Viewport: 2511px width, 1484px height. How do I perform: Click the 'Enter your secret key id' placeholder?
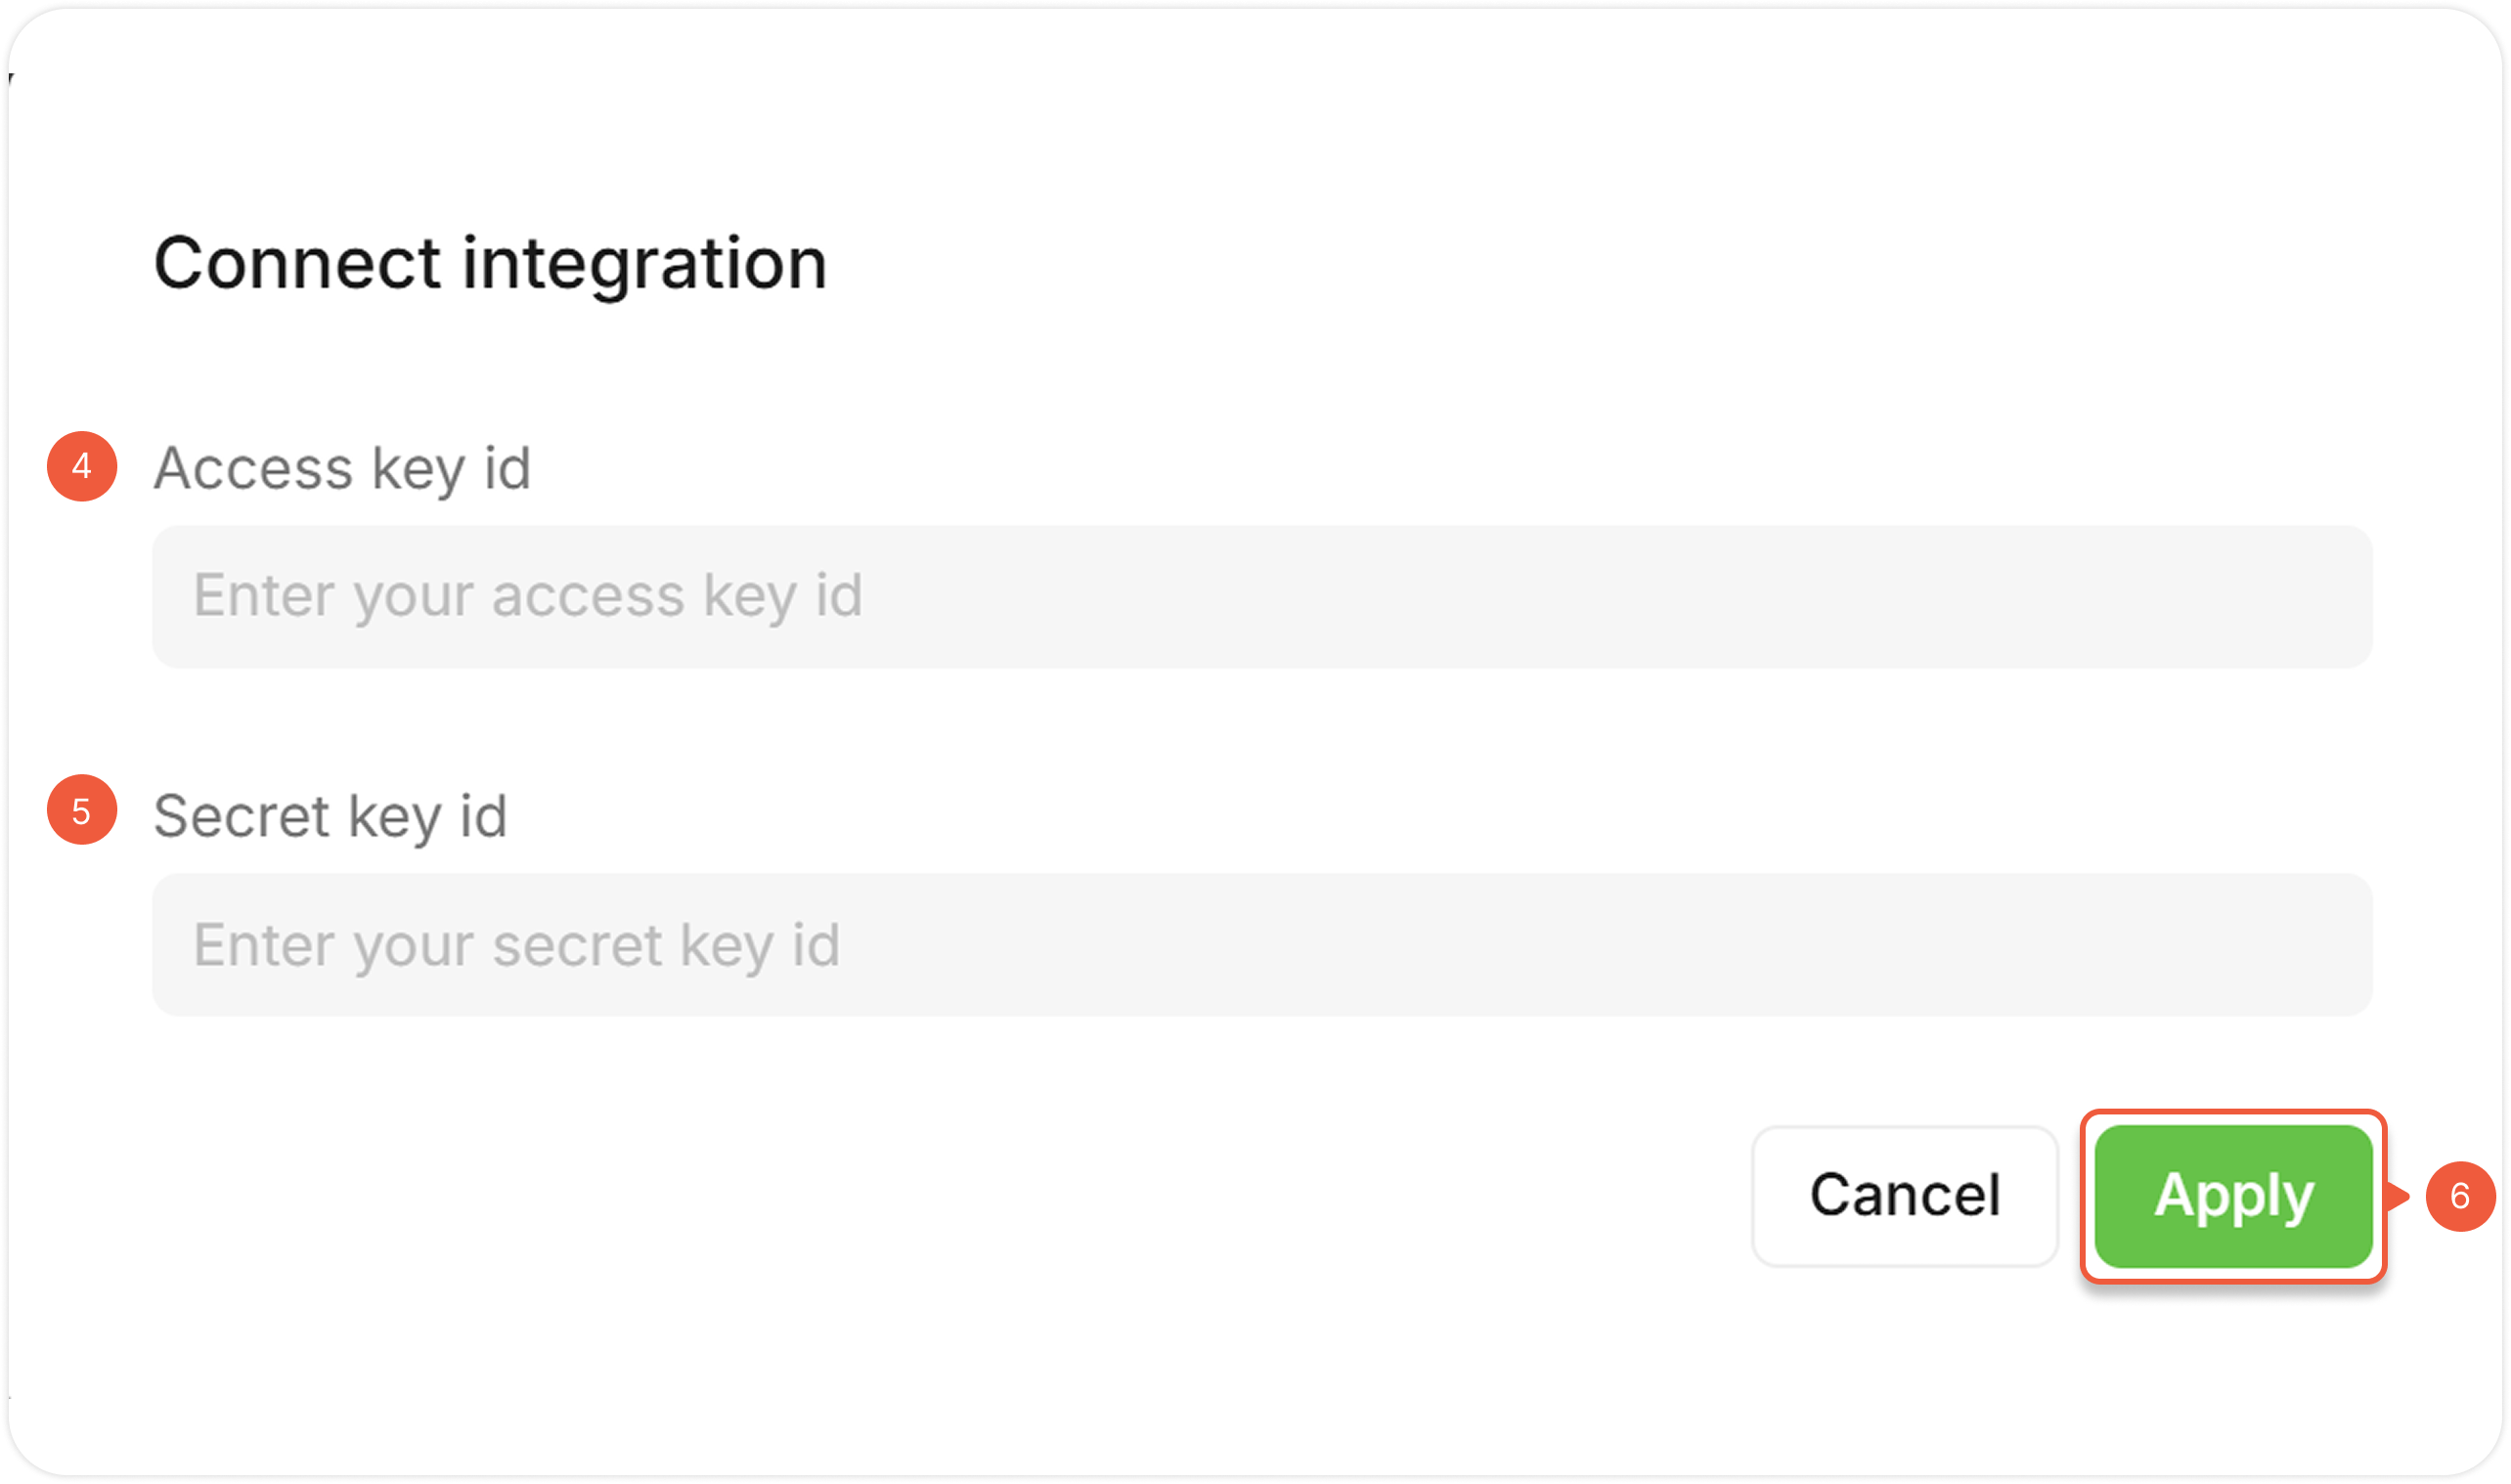[516, 945]
